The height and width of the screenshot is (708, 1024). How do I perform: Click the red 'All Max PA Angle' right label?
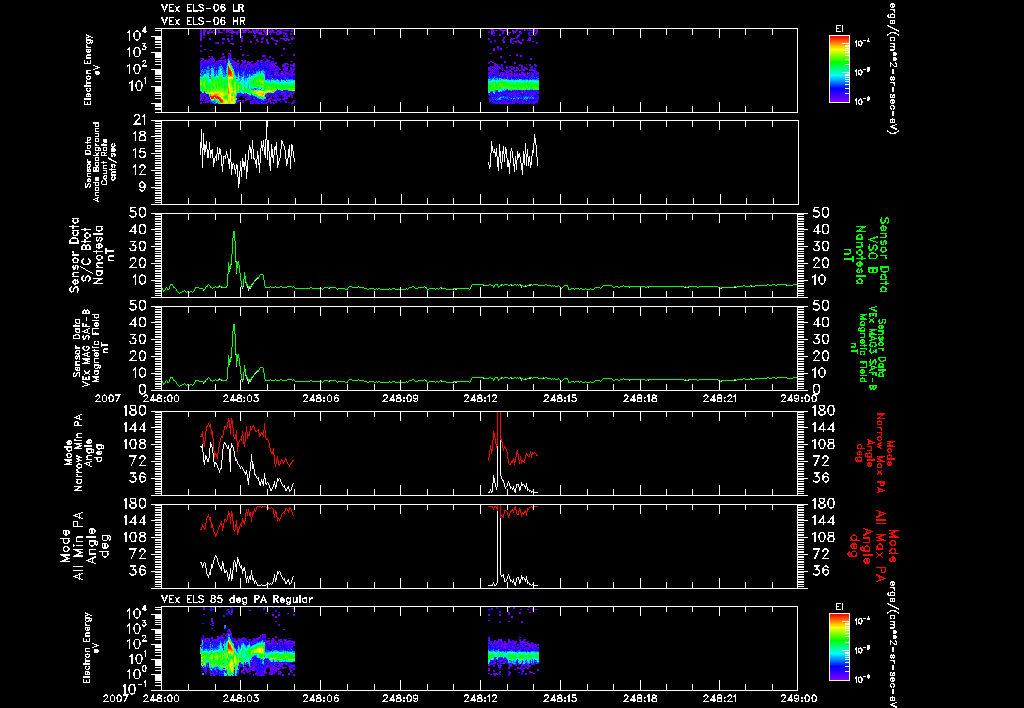pos(872,545)
